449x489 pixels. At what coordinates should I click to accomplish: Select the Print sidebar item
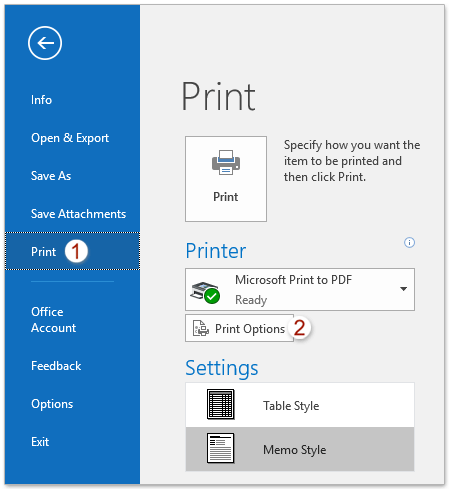pos(72,251)
